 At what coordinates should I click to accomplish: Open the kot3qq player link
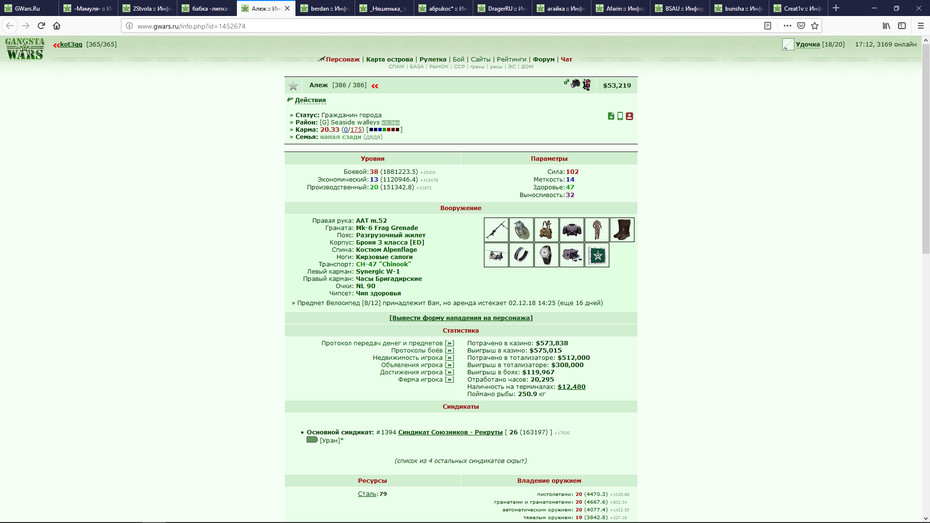coord(71,44)
